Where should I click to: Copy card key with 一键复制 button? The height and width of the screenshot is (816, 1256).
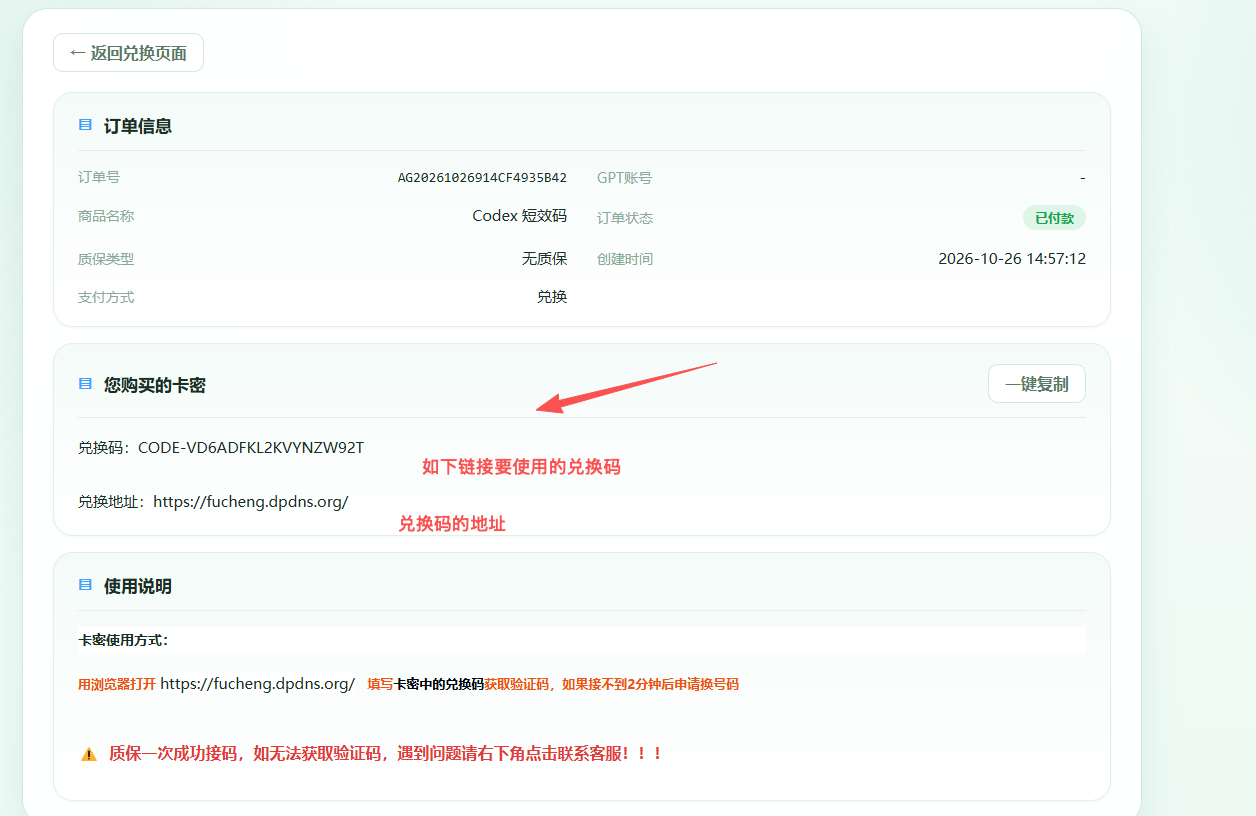click(x=1037, y=384)
